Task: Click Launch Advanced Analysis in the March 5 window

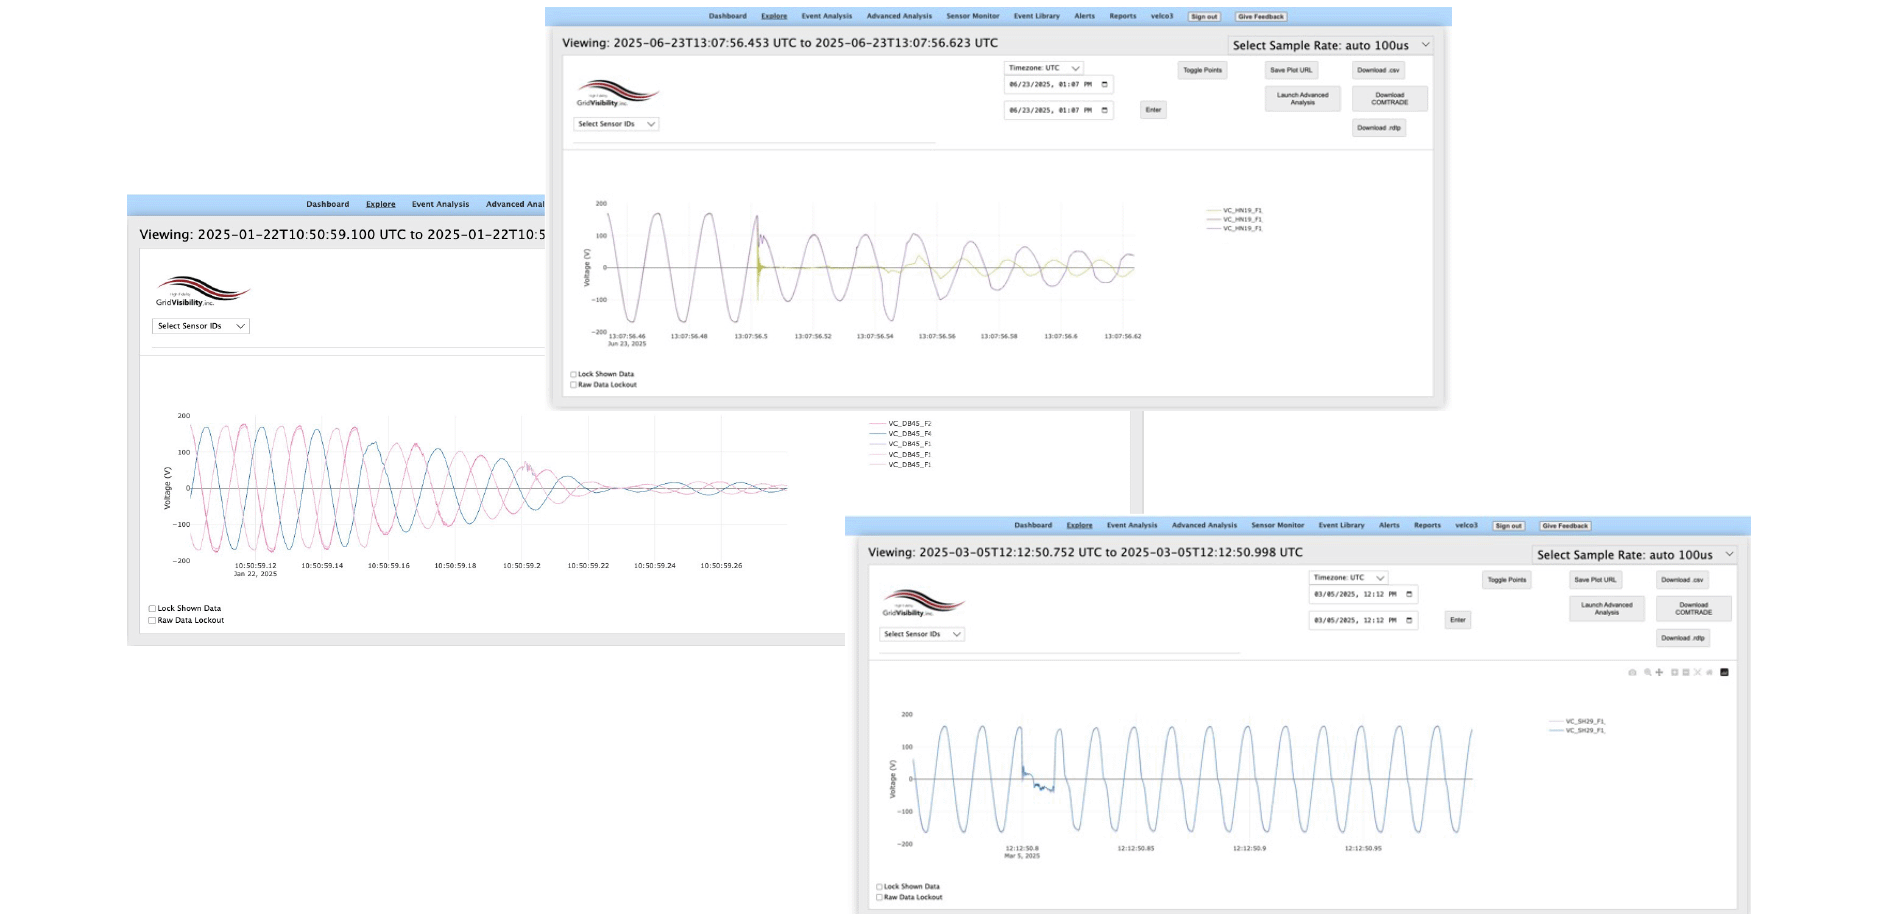Action: click(1606, 608)
